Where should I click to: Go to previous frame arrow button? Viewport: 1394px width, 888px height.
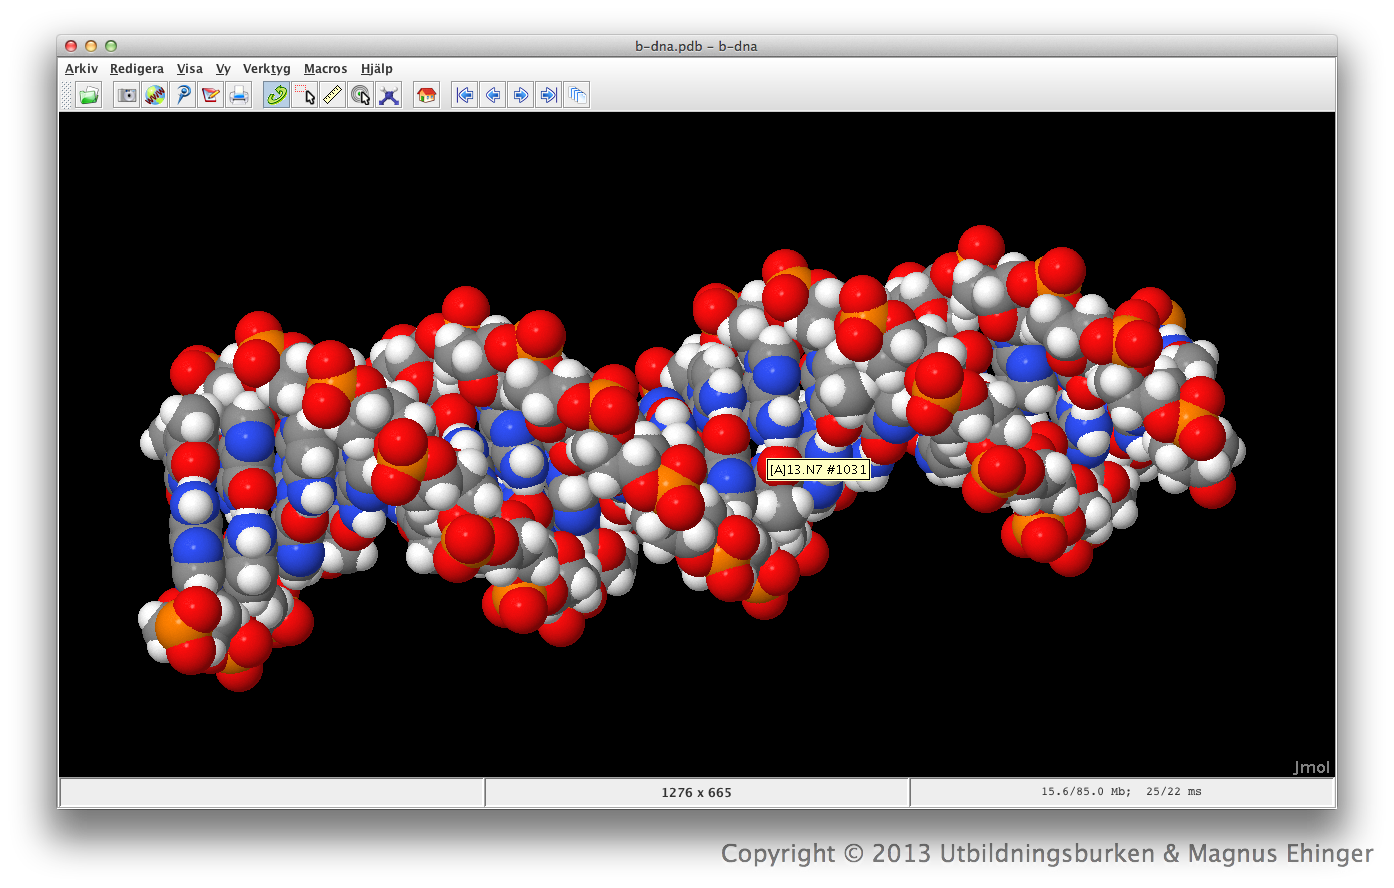tap(492, 95)
